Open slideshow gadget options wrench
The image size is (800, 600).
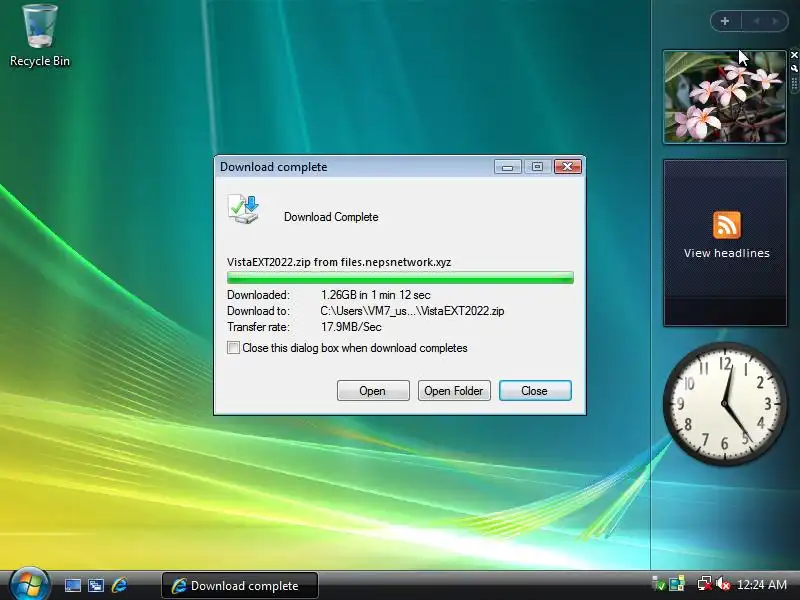click(x=794, y=68)
